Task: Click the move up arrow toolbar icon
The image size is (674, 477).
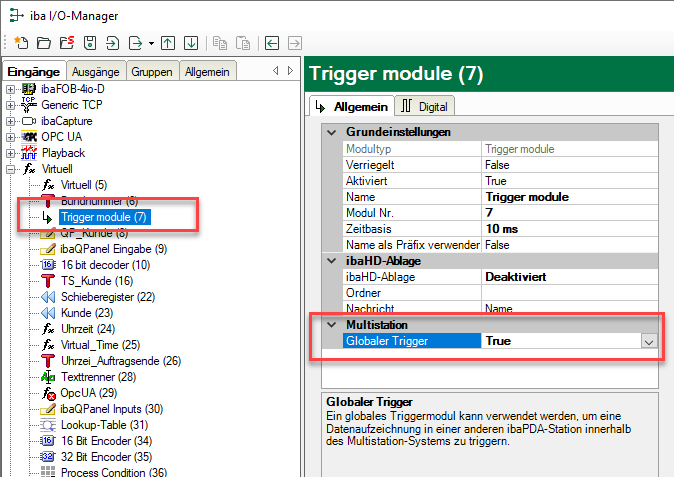Action: 168,43
